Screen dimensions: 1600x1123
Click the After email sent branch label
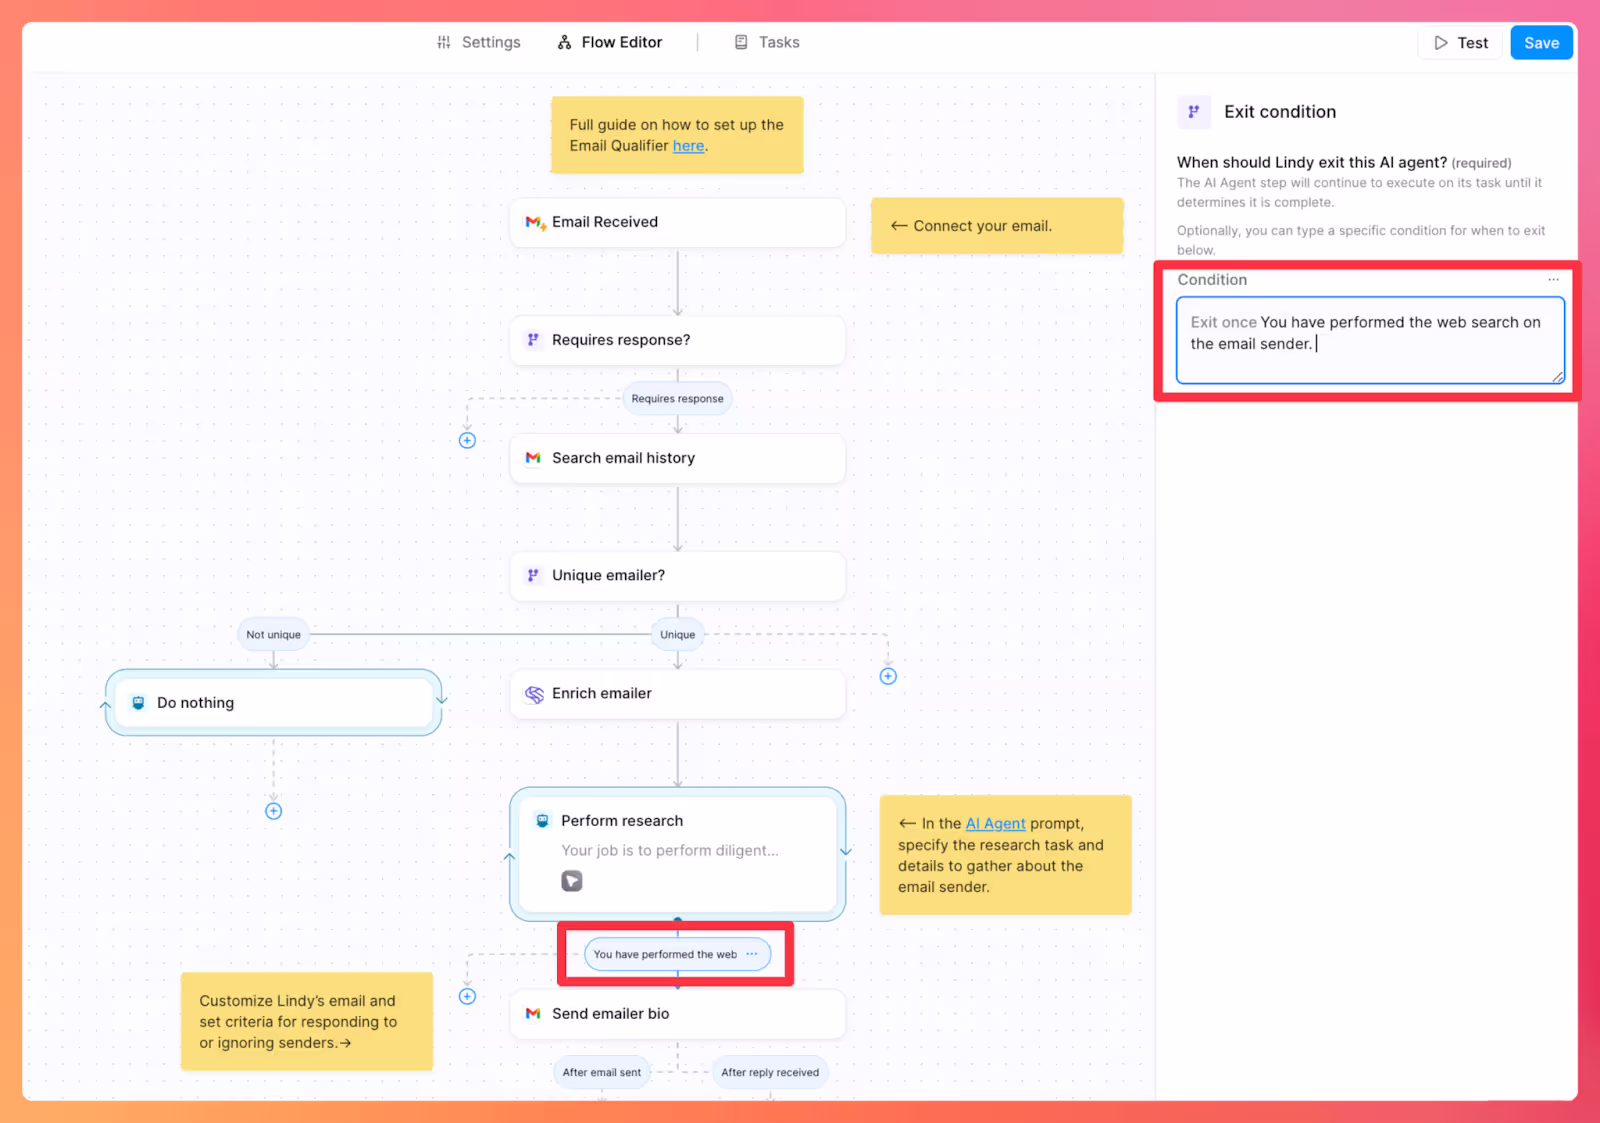point(601,1072)
